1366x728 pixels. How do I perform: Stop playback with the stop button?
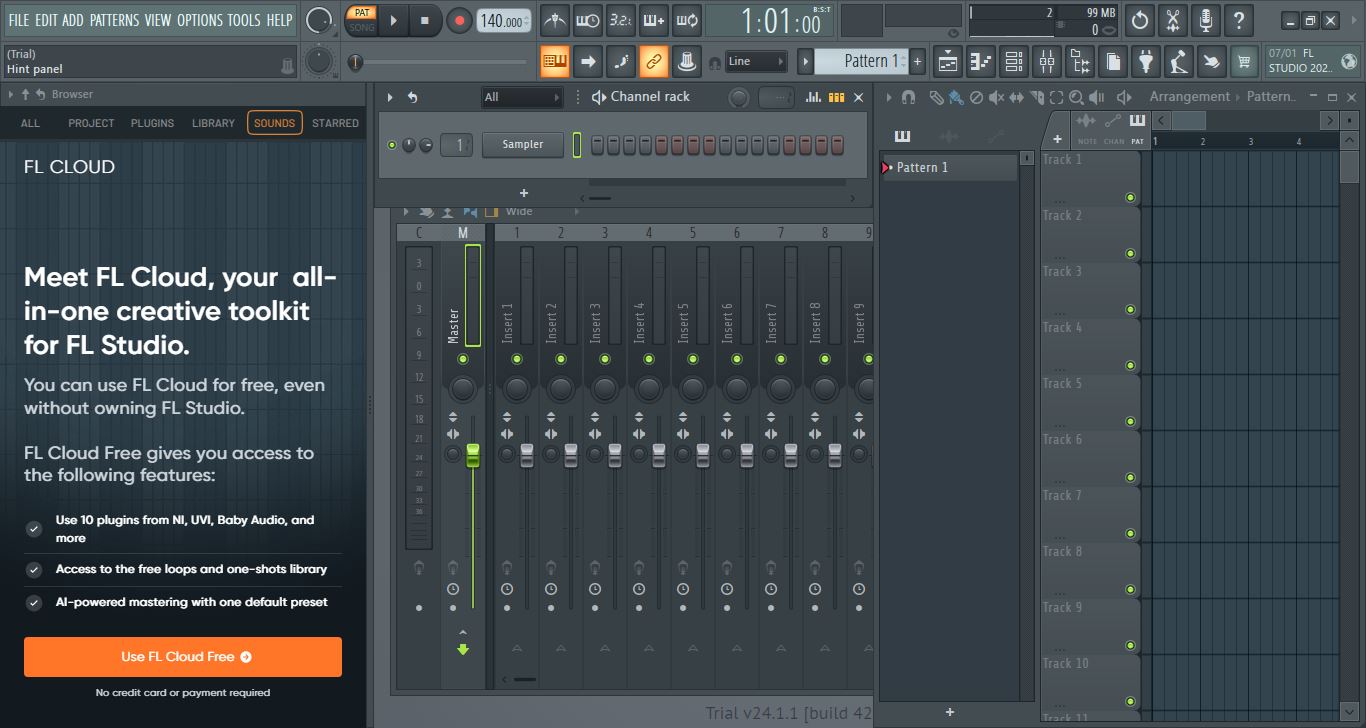click(425, 20)
